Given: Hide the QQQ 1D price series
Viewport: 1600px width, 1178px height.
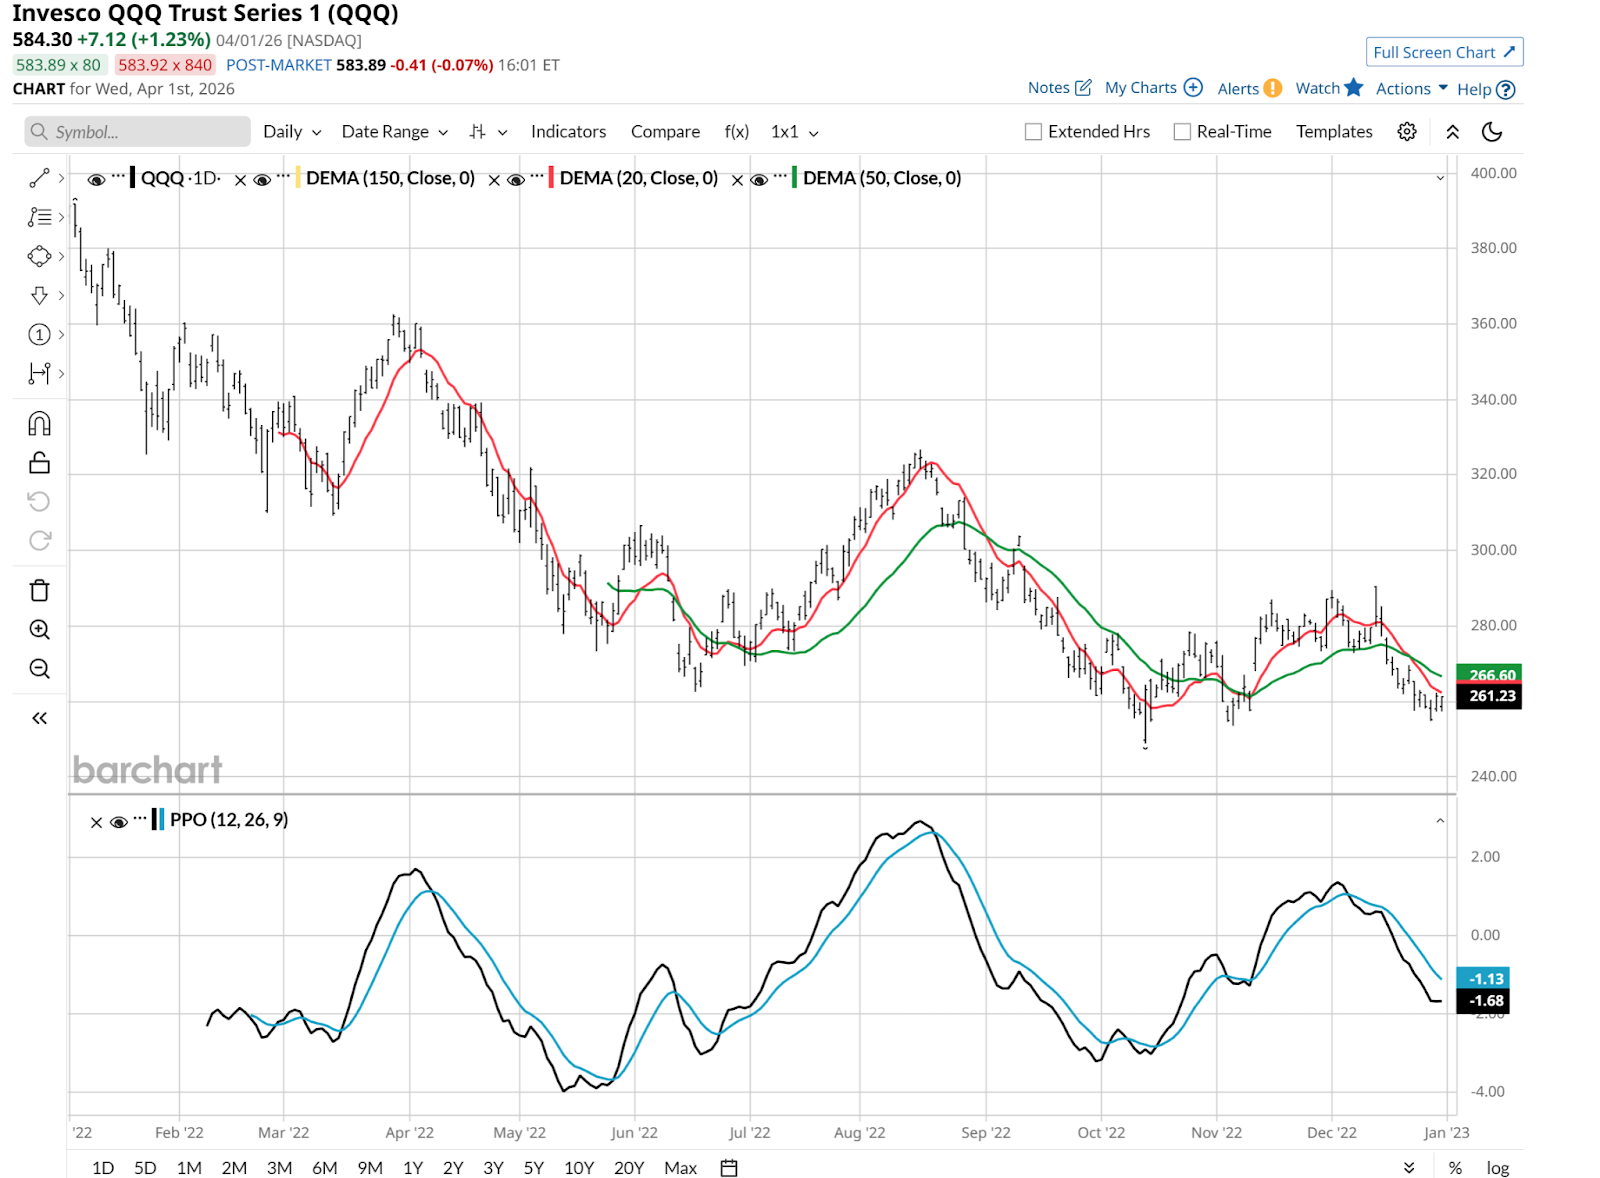Looking at the screenshot, I should pyautogui.click(x=96, y=180).
